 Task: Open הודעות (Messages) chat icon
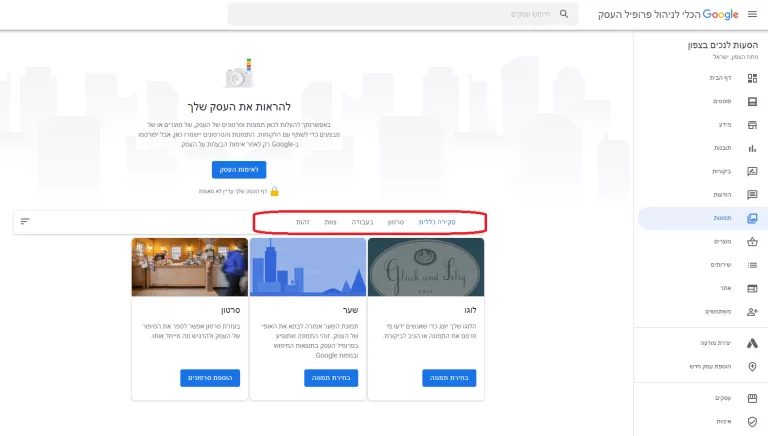752,194
